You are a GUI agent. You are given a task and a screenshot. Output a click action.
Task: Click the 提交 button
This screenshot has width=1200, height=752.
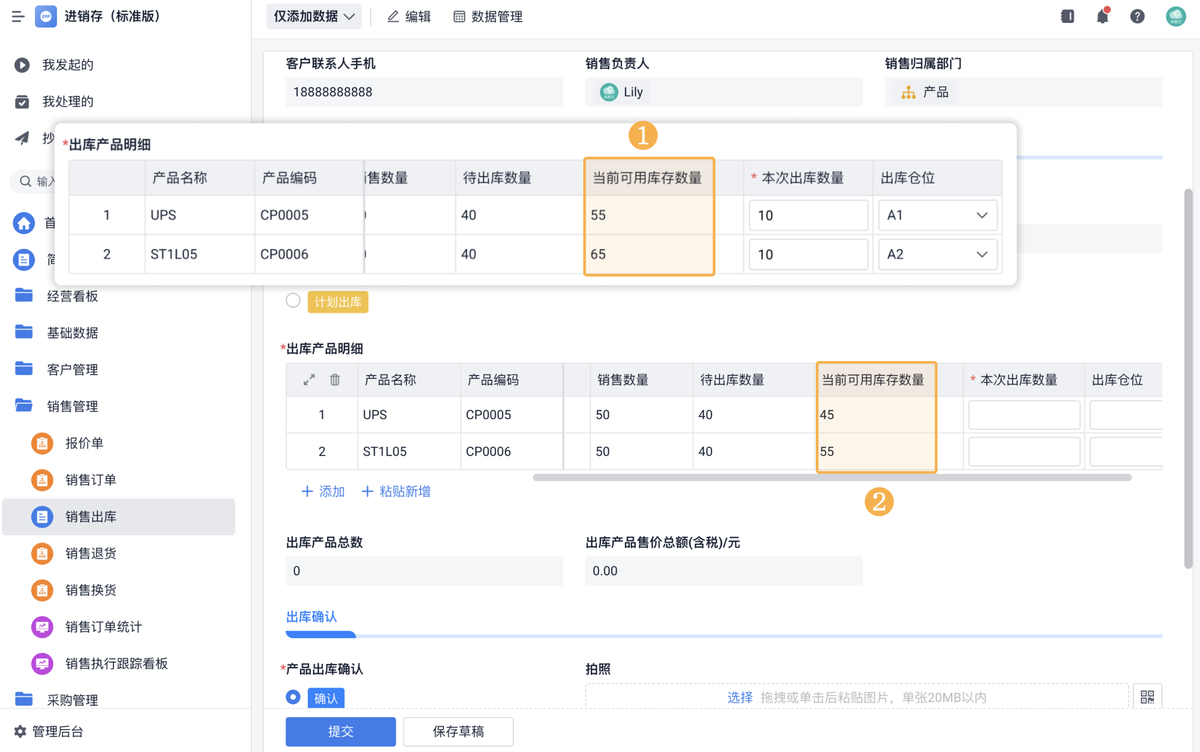pyautogui.click(x=340, y=731)
